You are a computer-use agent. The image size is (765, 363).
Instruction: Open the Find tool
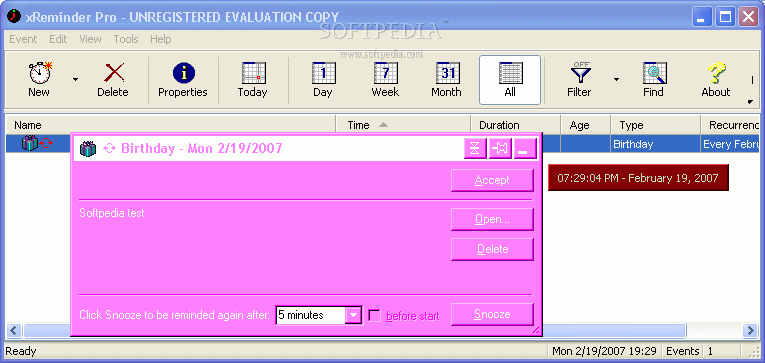point(654,80)
